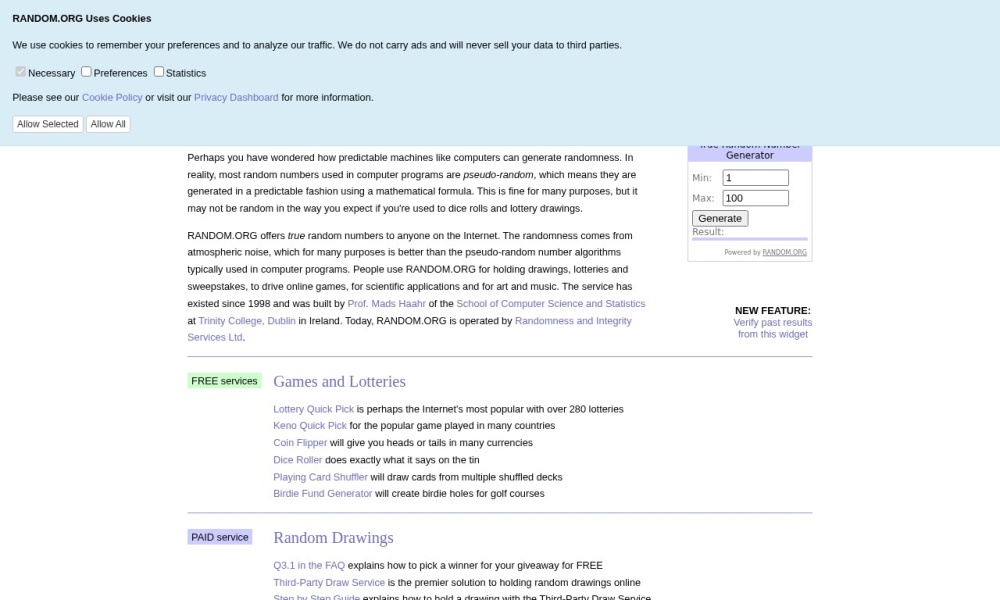Screen dimensions: 1000x600
Task: Click the Result label in generator widget
Action: point(708,232)
